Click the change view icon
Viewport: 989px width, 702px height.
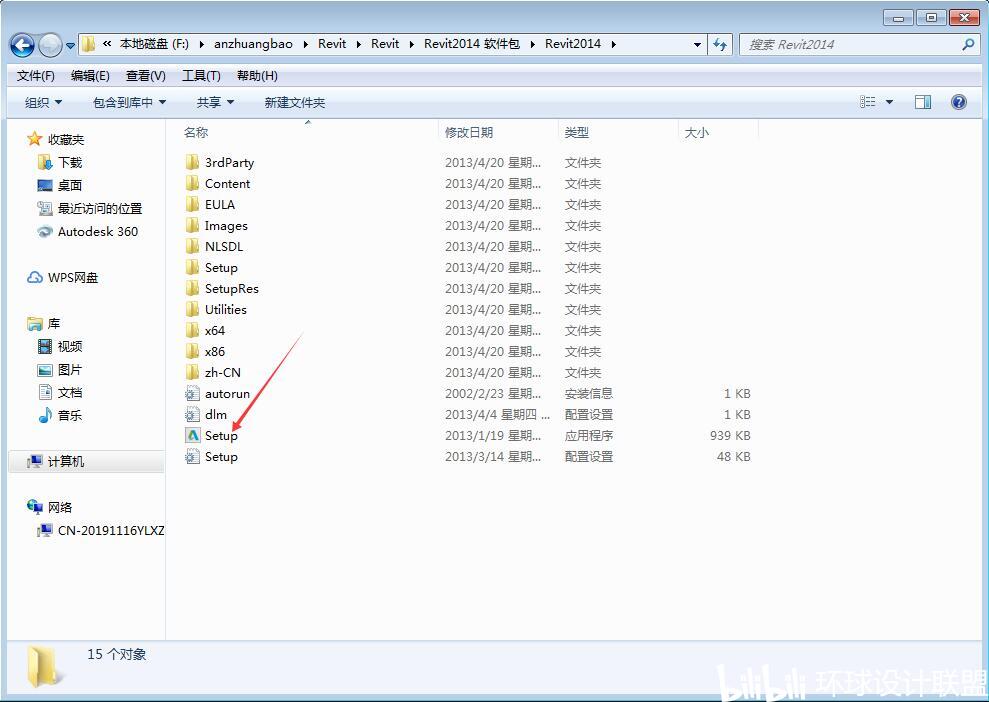(868, 102)
